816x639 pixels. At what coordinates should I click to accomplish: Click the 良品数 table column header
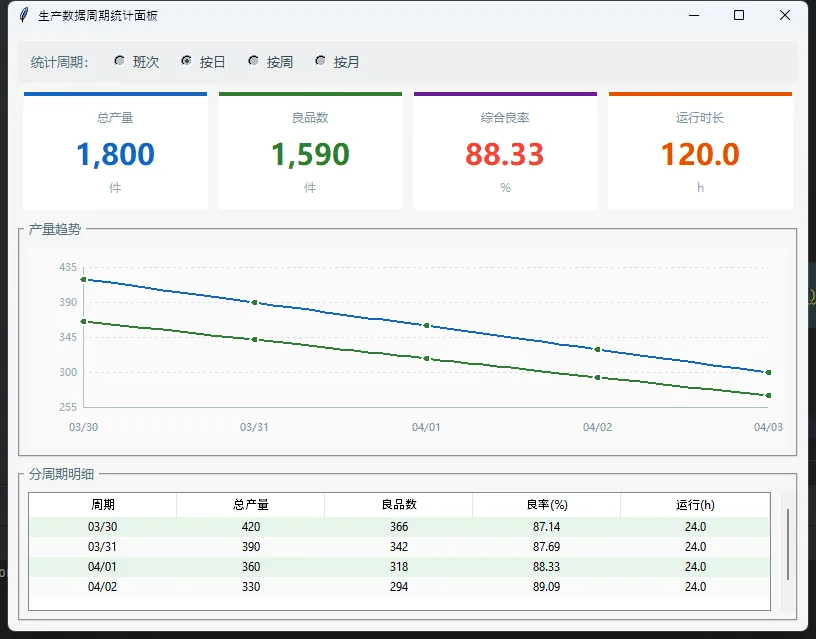pyautogui.click(x=399, y=505)
